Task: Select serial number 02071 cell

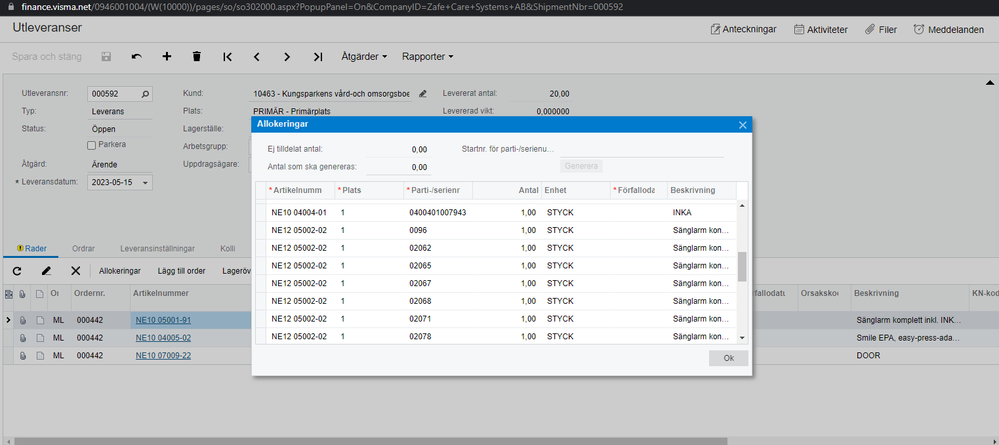Action: [438, 319]
